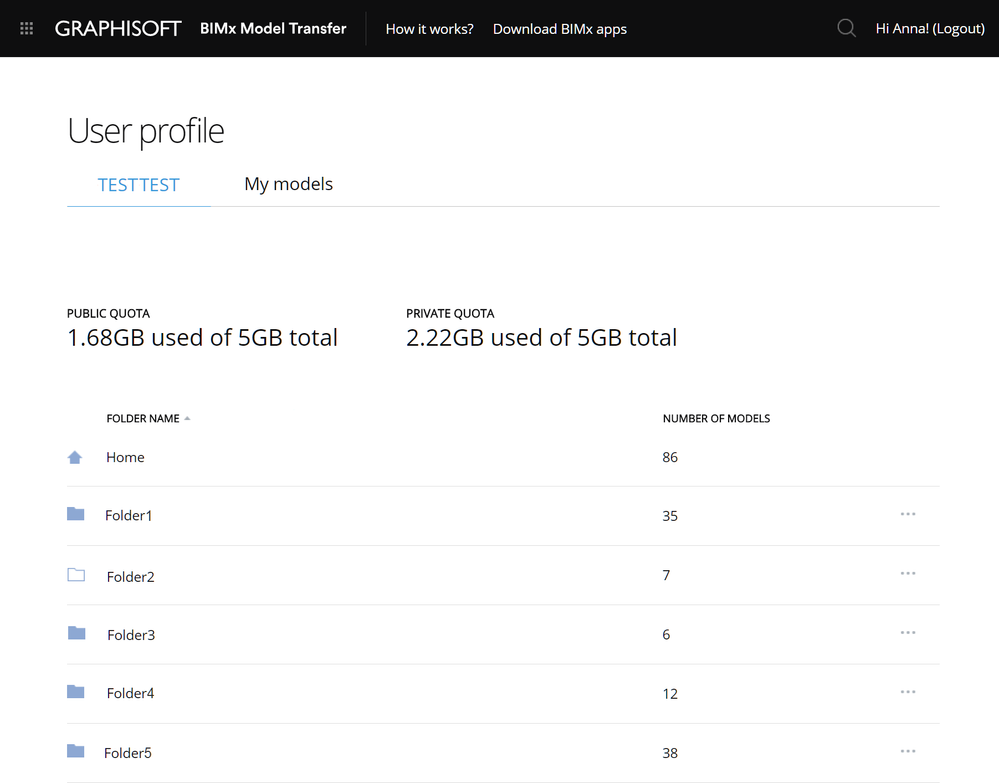Screen dimensions: 999x783
Task: Expand more options for Folder3
Action: [x=908, y=633]
